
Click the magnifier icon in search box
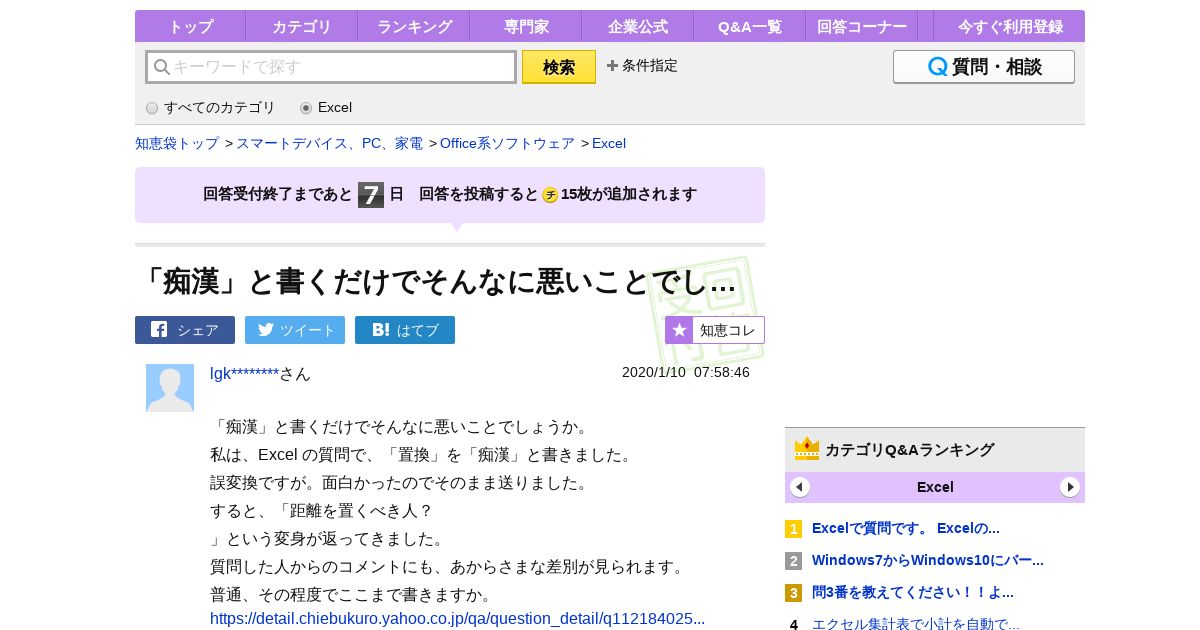(x=162, y=67)
